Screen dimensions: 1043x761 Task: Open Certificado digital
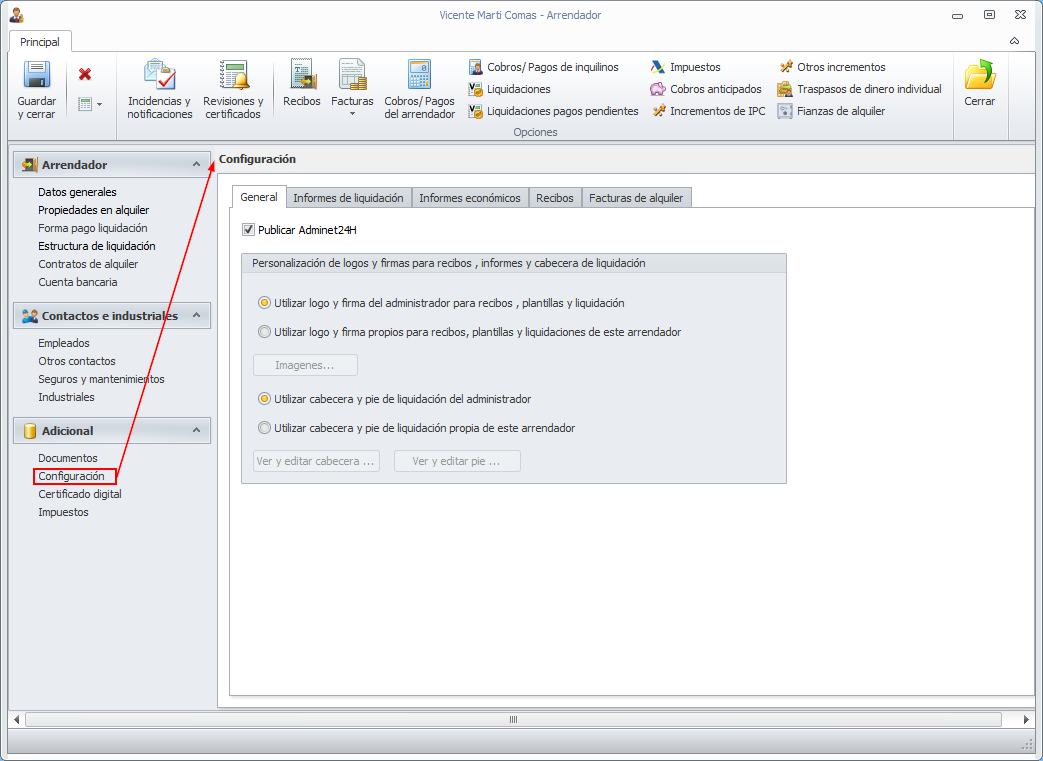click(x=80, y=494)
